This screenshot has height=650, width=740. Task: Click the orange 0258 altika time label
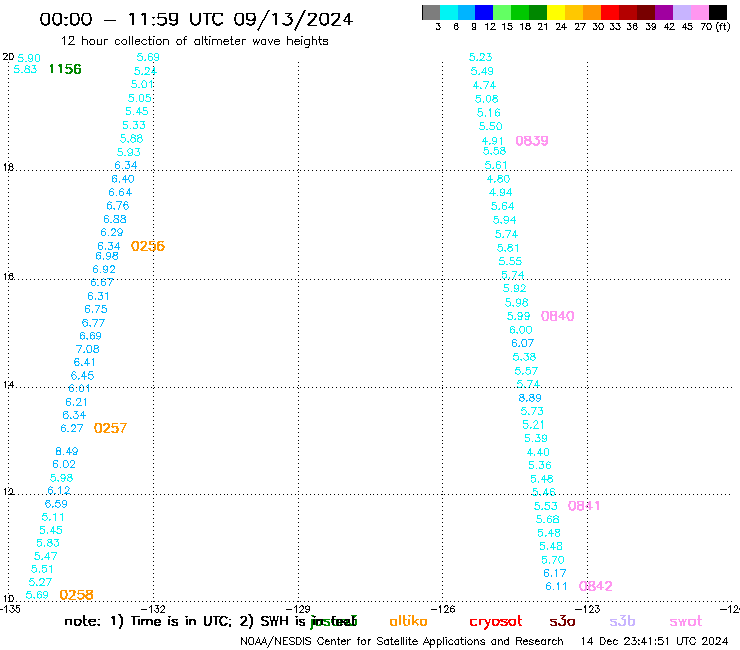coord(76,595)
